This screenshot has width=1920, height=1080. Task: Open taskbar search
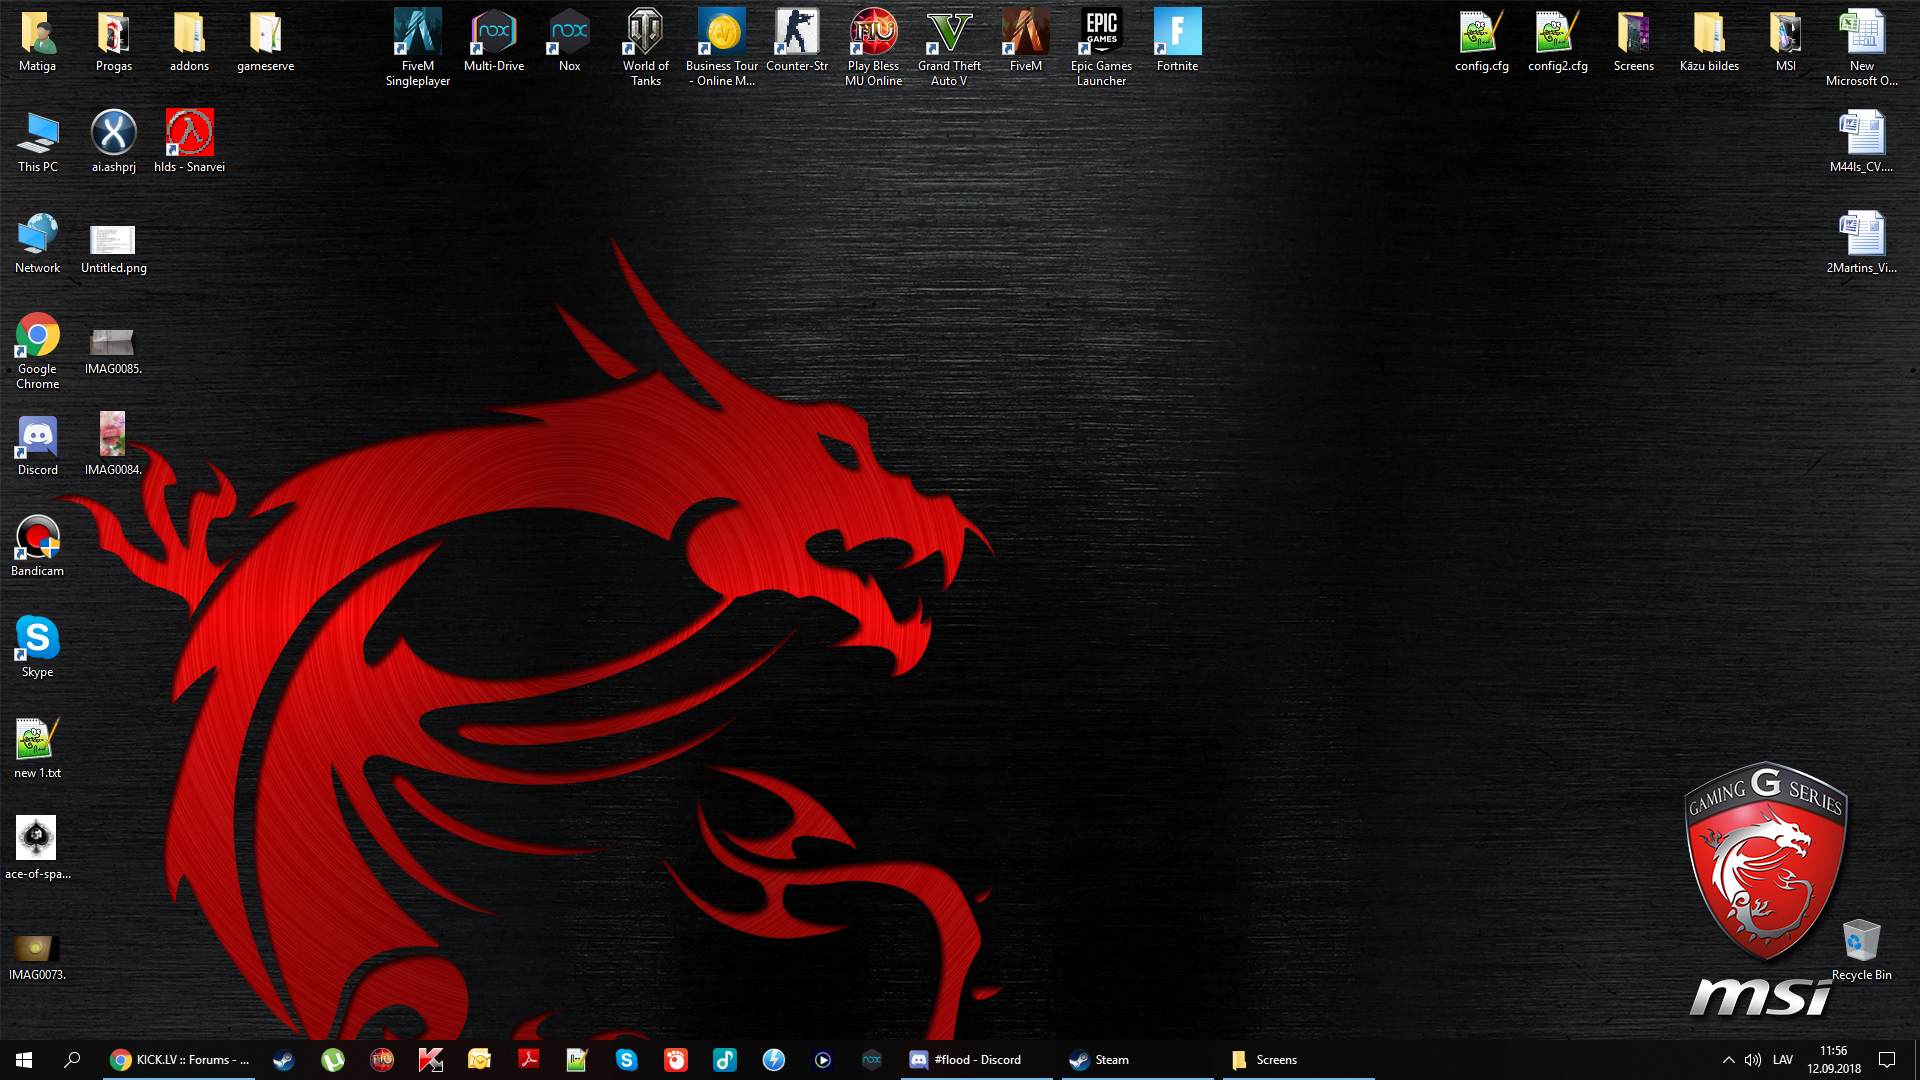click(72, 1060)
